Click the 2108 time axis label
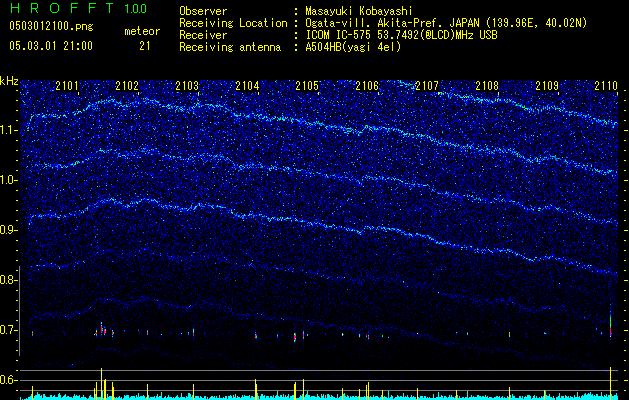629x400 pixels. 487,87
